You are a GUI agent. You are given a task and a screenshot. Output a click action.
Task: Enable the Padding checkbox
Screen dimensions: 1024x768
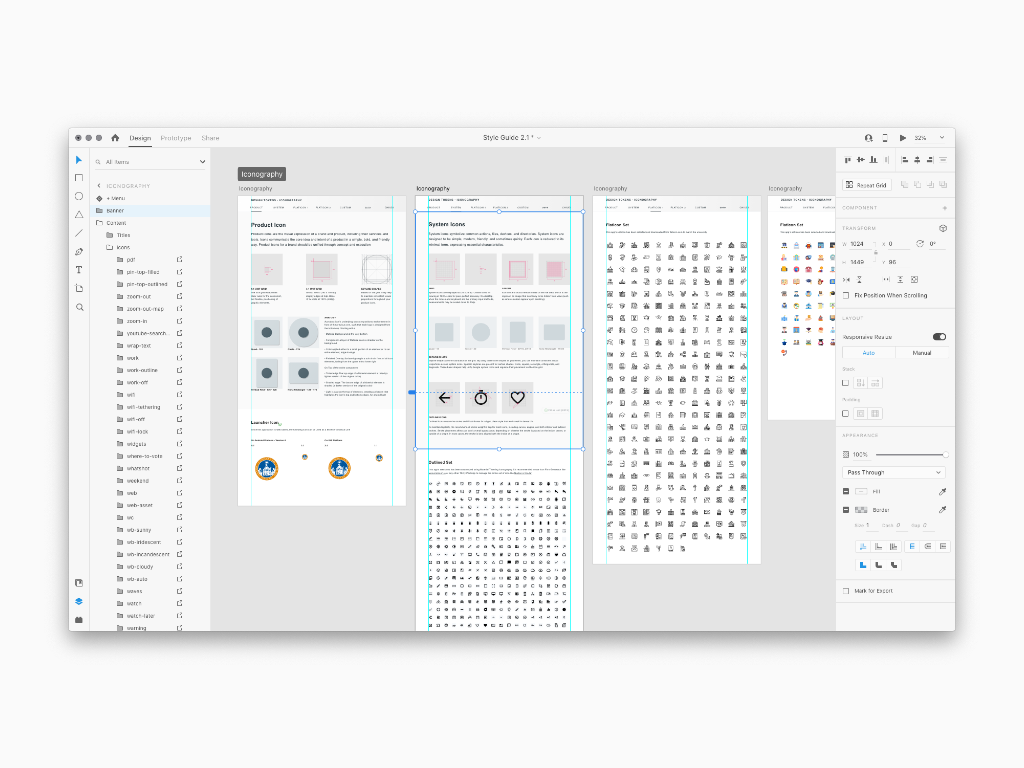point(846,413)
